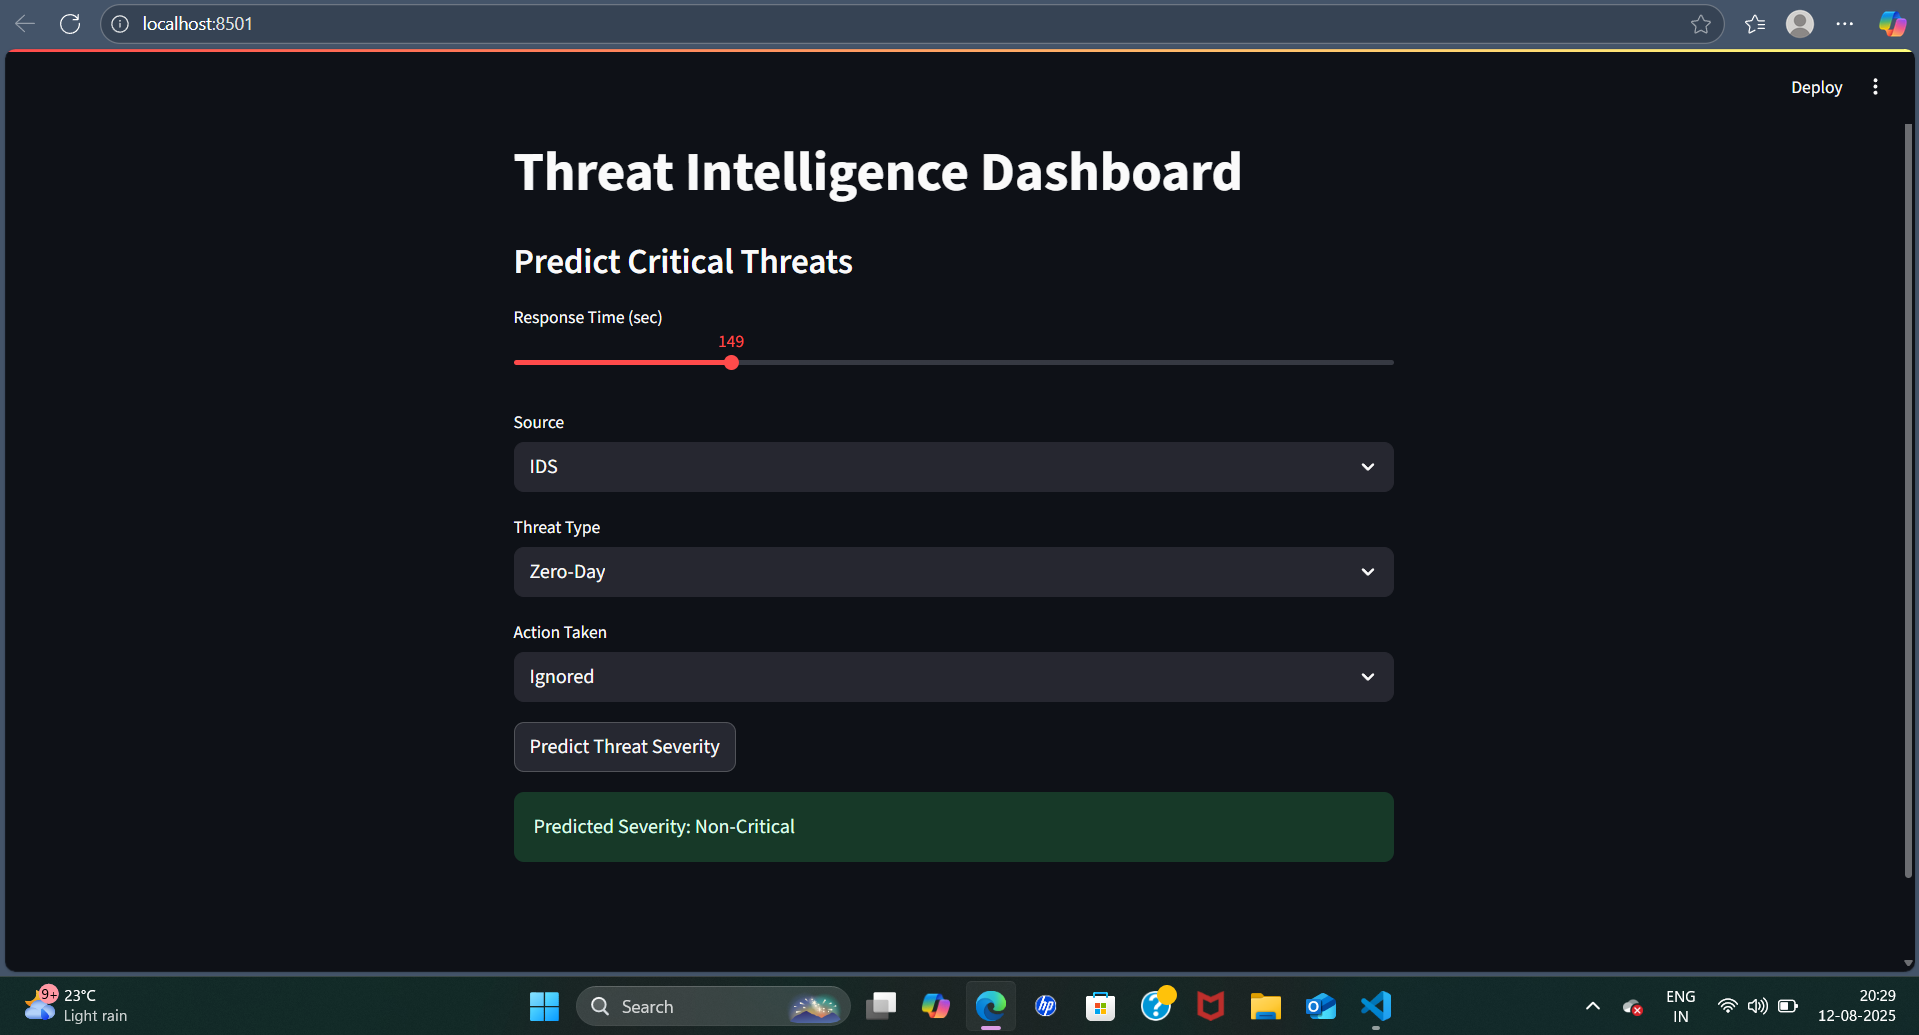Image resolution: width=1919 pixels, height=1035 pixels.
Task: Open the Get Help taskbar icon
Action: click(1157, 1005)
